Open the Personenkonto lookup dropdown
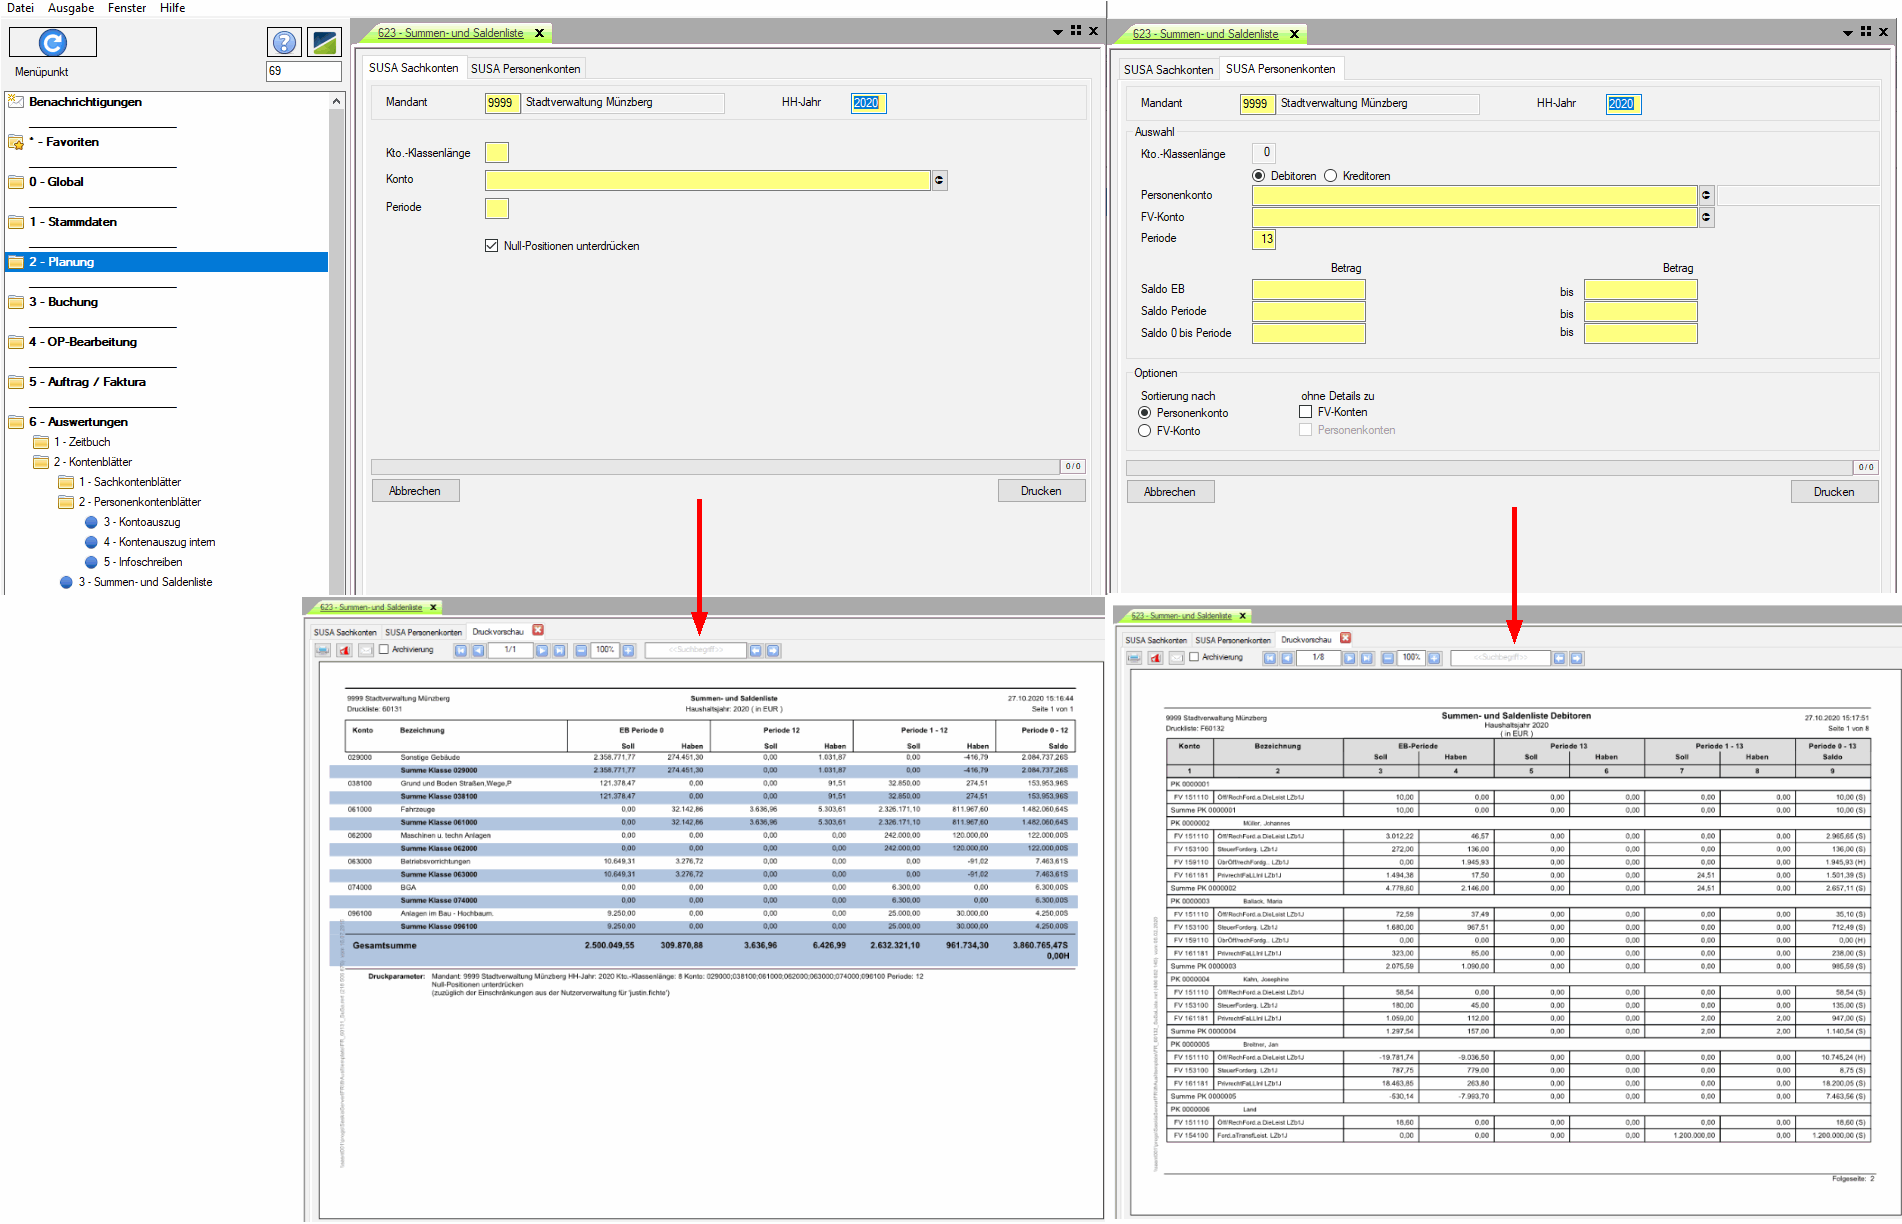 [x=1706, y=196]
